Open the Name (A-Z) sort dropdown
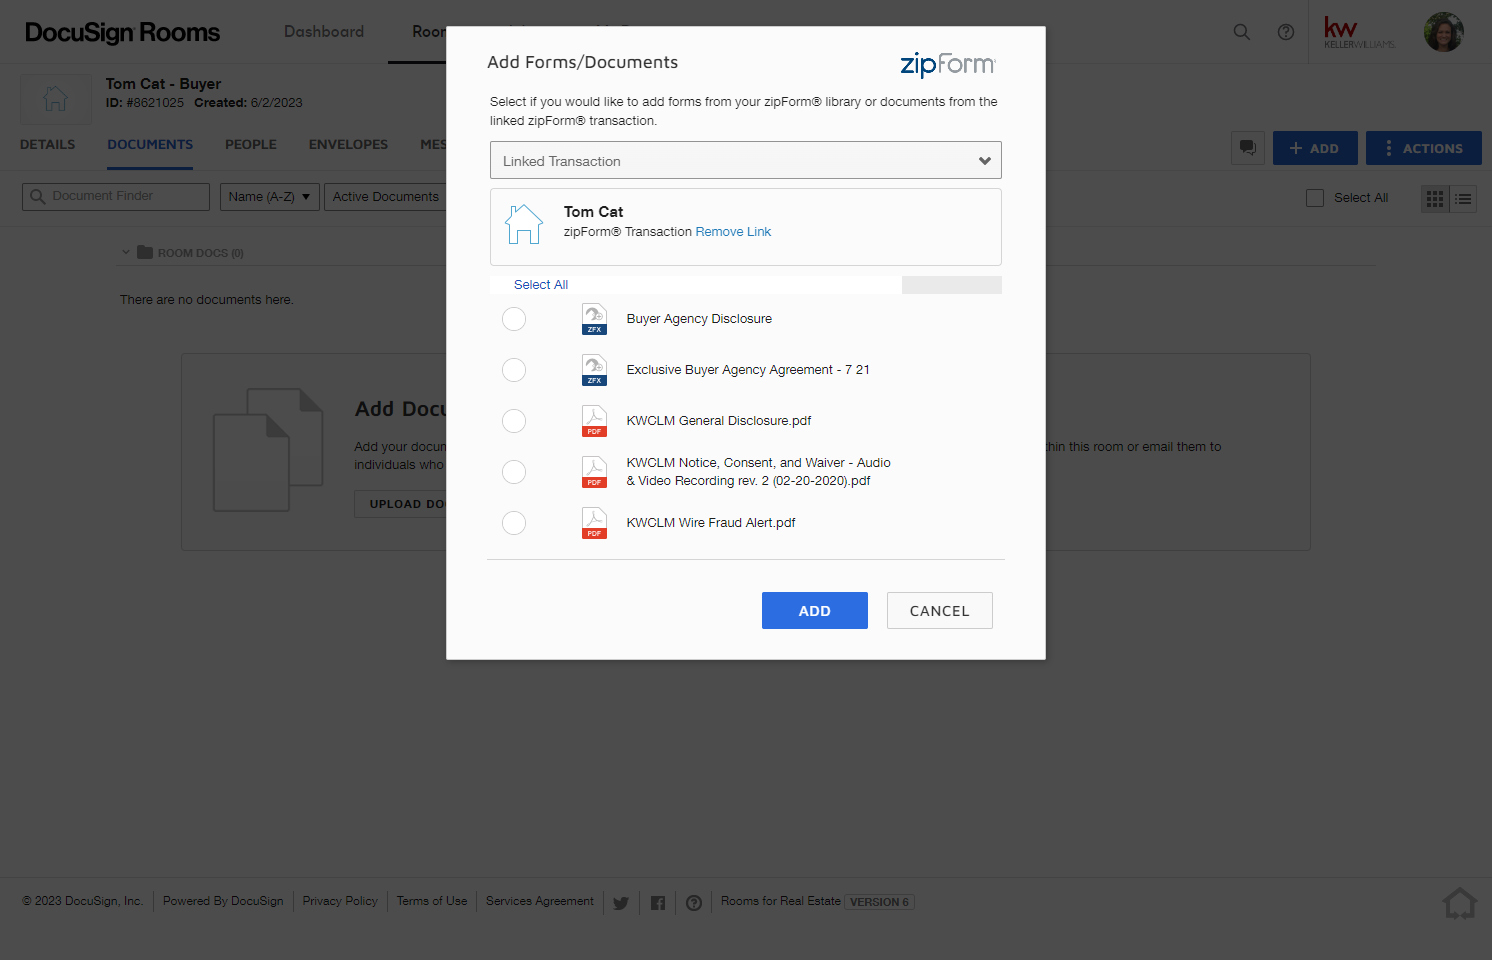 pos(270,197)
